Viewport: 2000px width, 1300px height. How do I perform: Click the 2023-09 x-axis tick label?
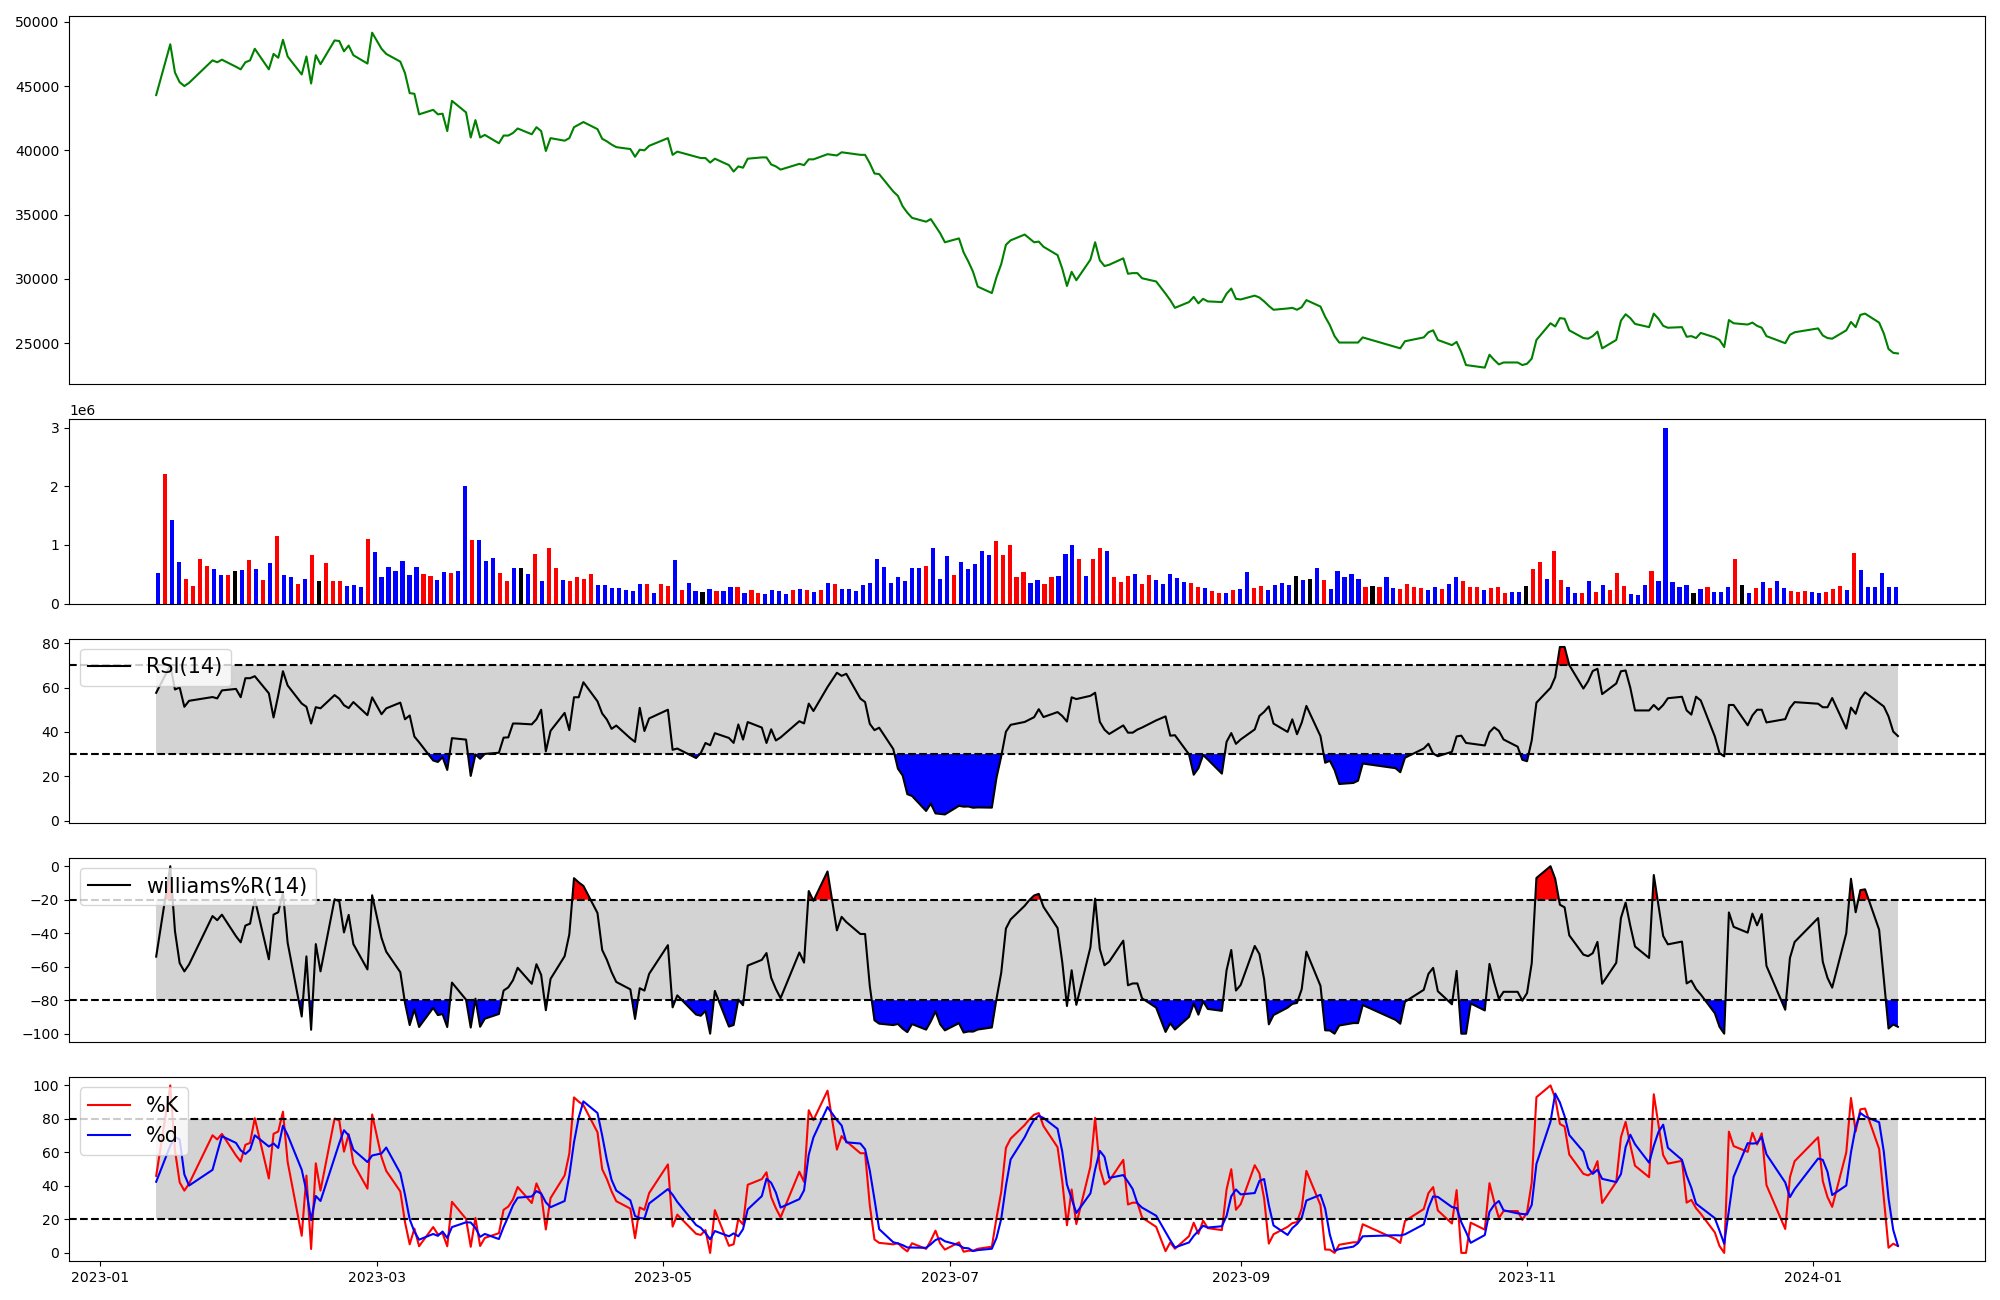tap(1241, 1276)
